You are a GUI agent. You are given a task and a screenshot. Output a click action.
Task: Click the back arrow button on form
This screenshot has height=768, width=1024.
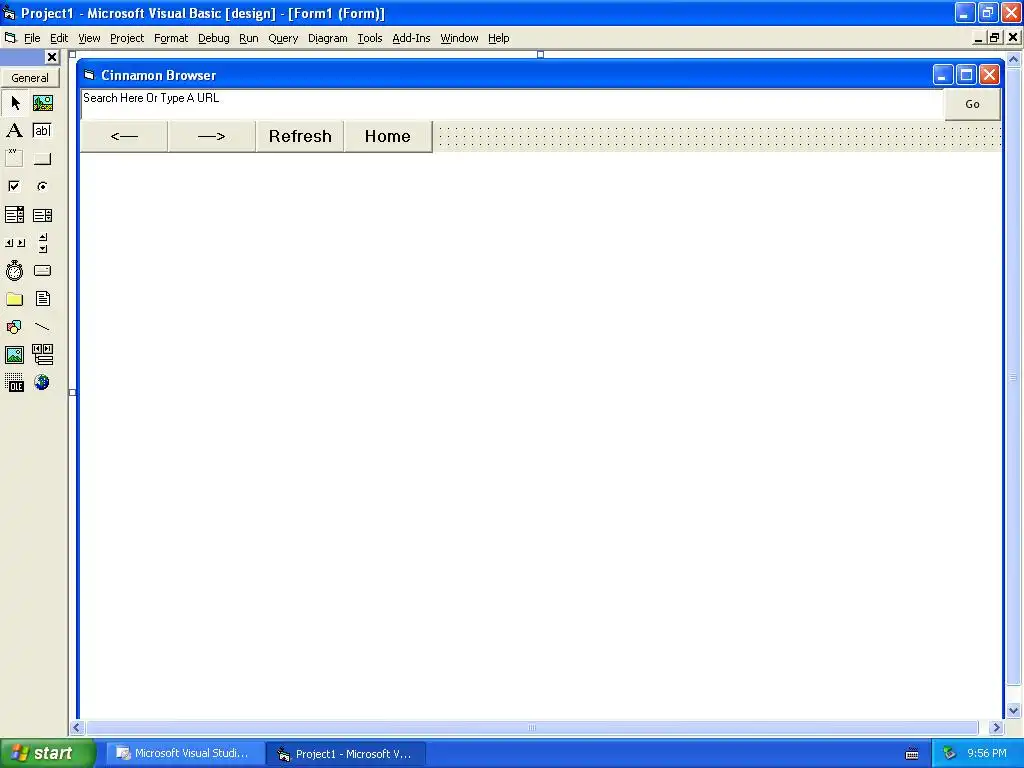(x=124, y=136)
